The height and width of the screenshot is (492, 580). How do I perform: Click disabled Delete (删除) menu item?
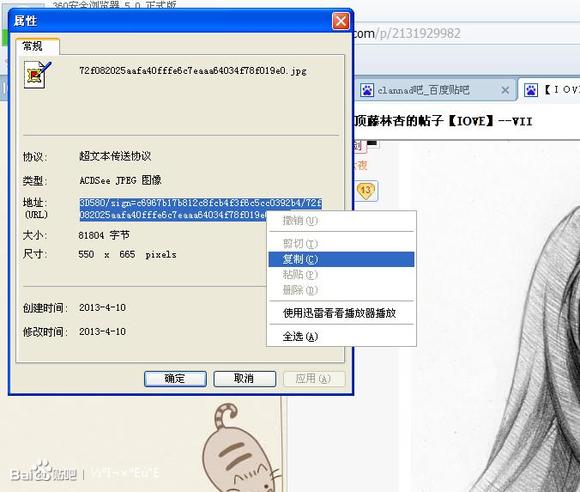[x=341, y=290]
